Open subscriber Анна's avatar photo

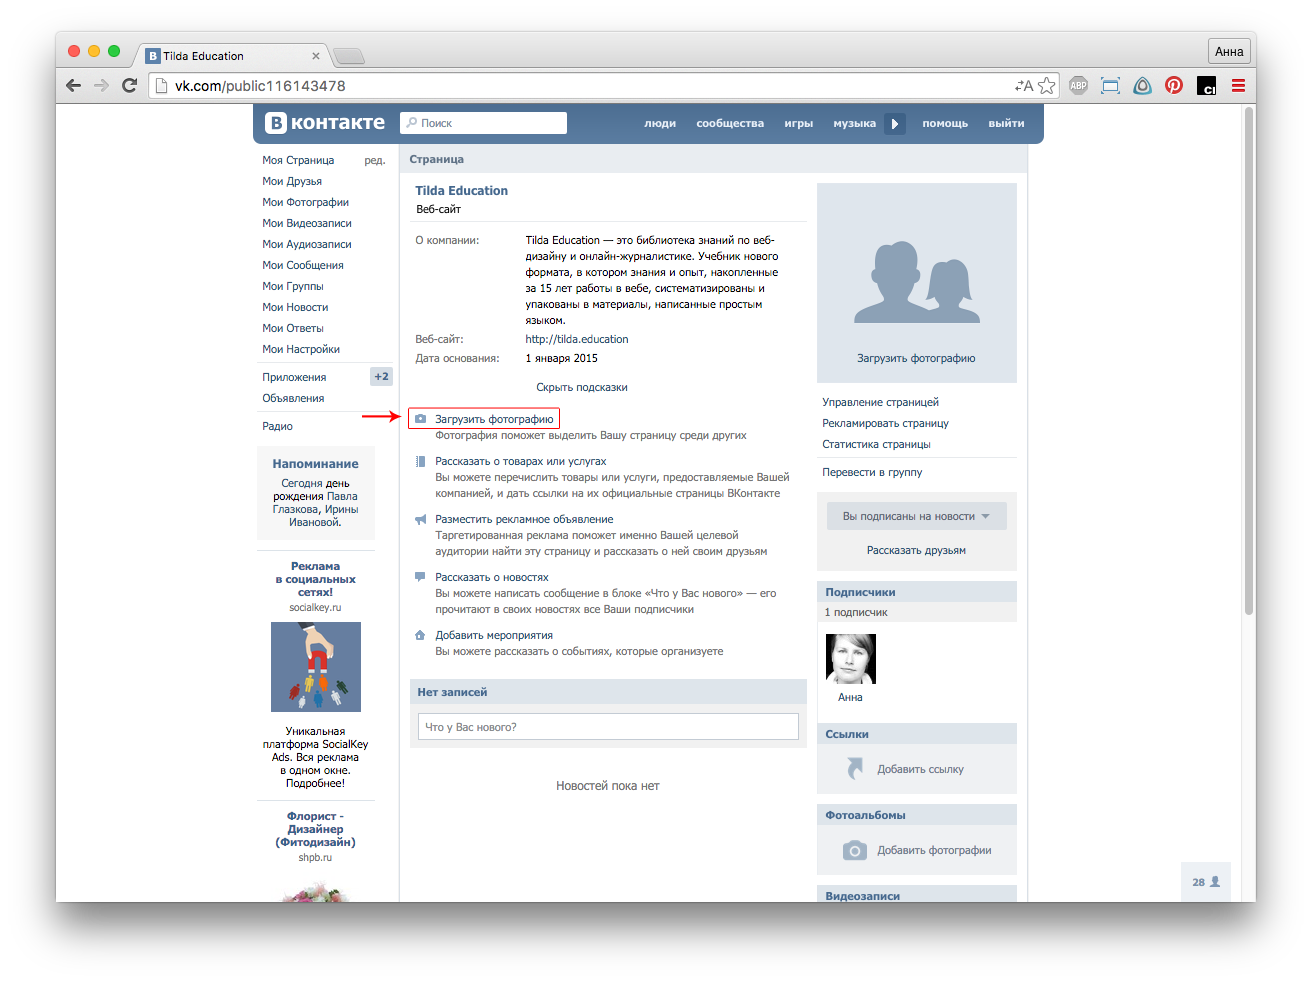(850, 659)
